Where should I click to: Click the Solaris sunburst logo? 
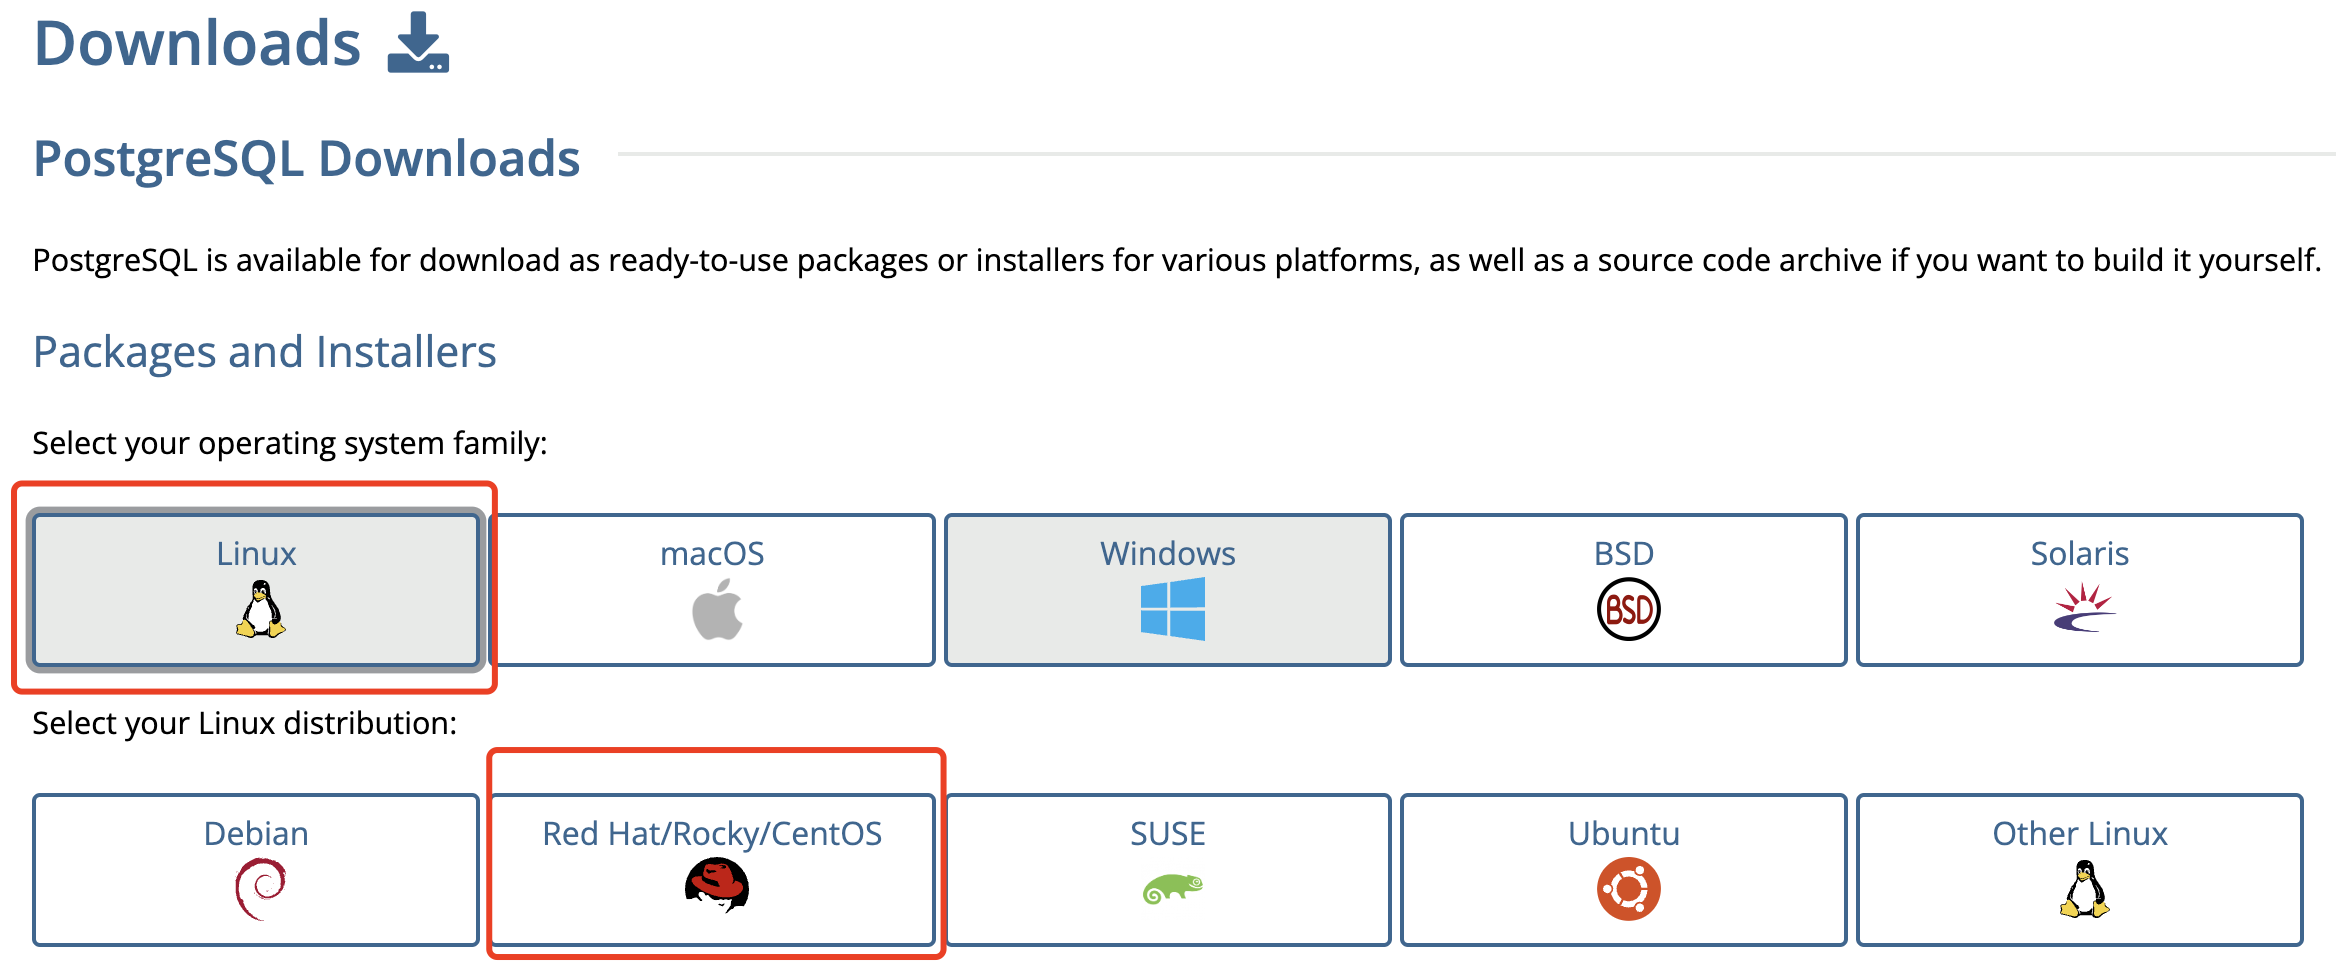[x=2084, y=608]
